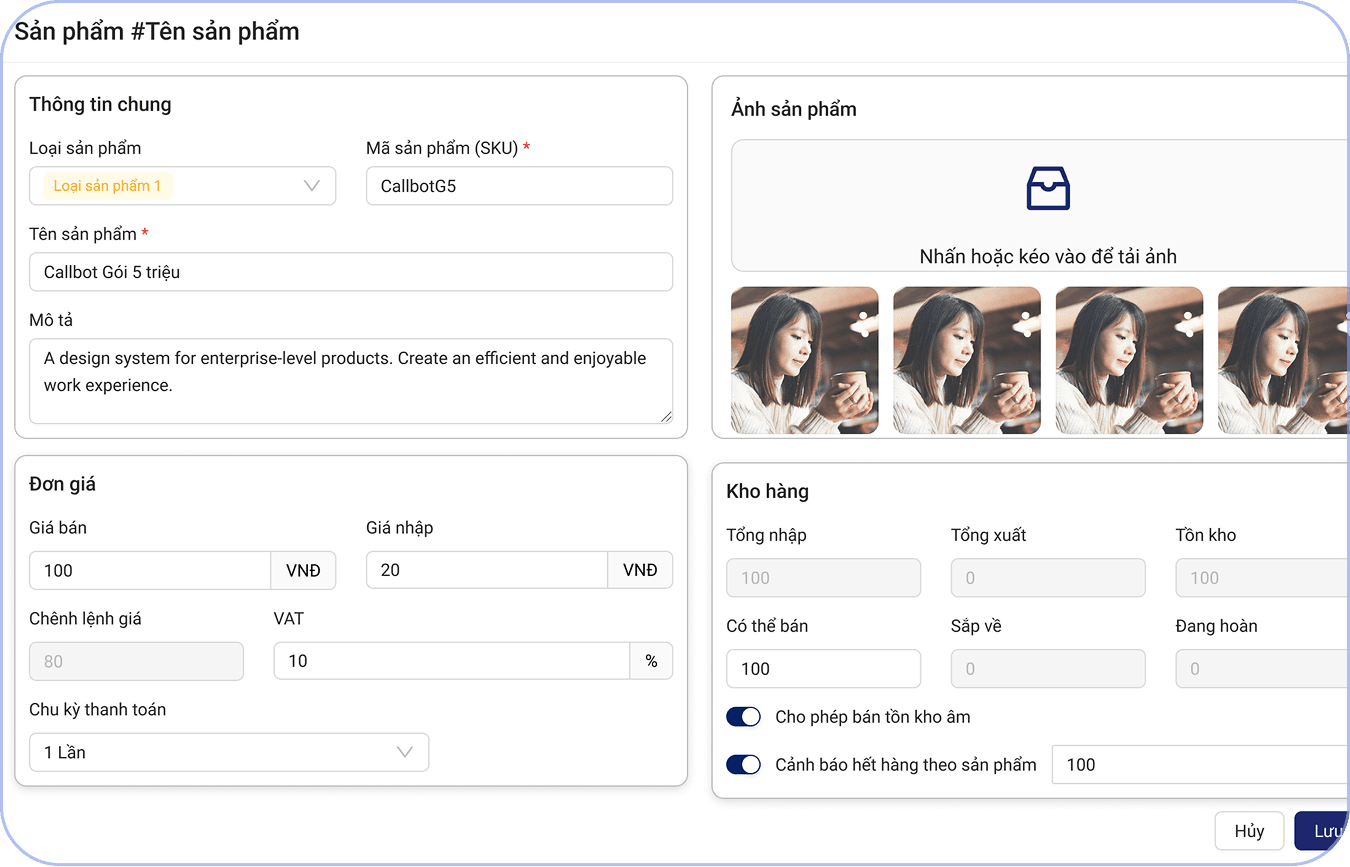Open the Chu kỳ thanh toán dropdown
Screen dimensions: 1350x867
(229, 752)
